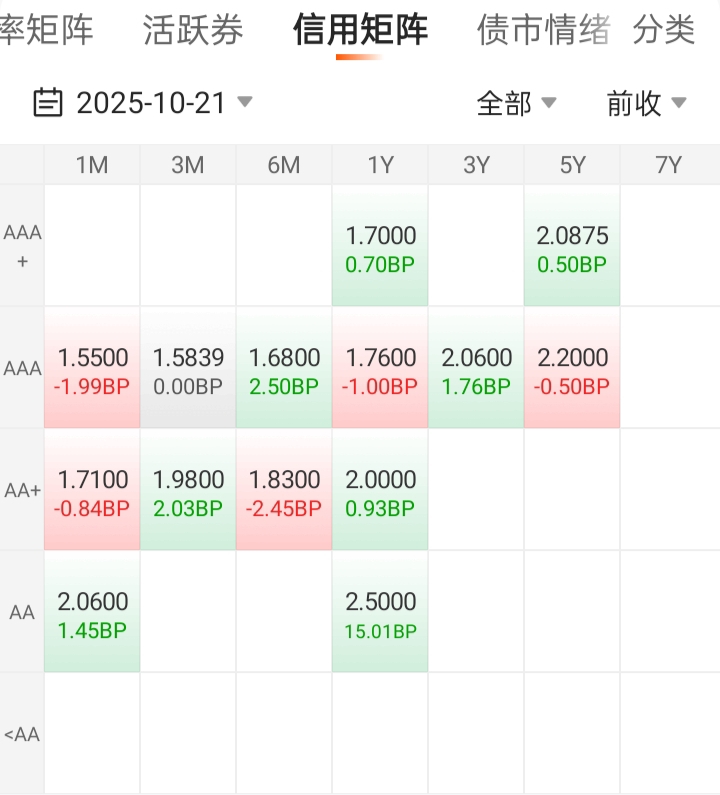Tap the AA+ 3M cell at 1.9800

point(188,493)
